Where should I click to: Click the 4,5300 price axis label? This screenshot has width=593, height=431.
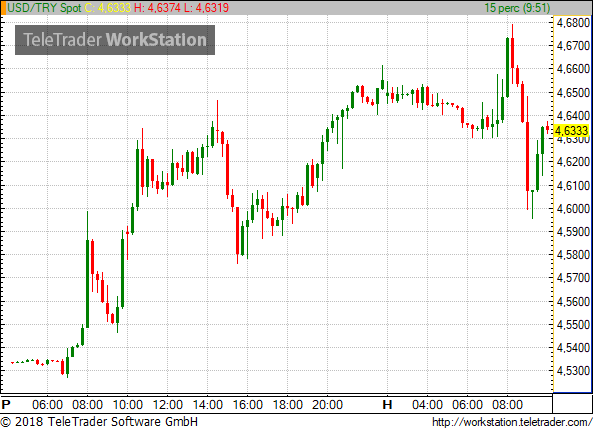click(573, 371)
